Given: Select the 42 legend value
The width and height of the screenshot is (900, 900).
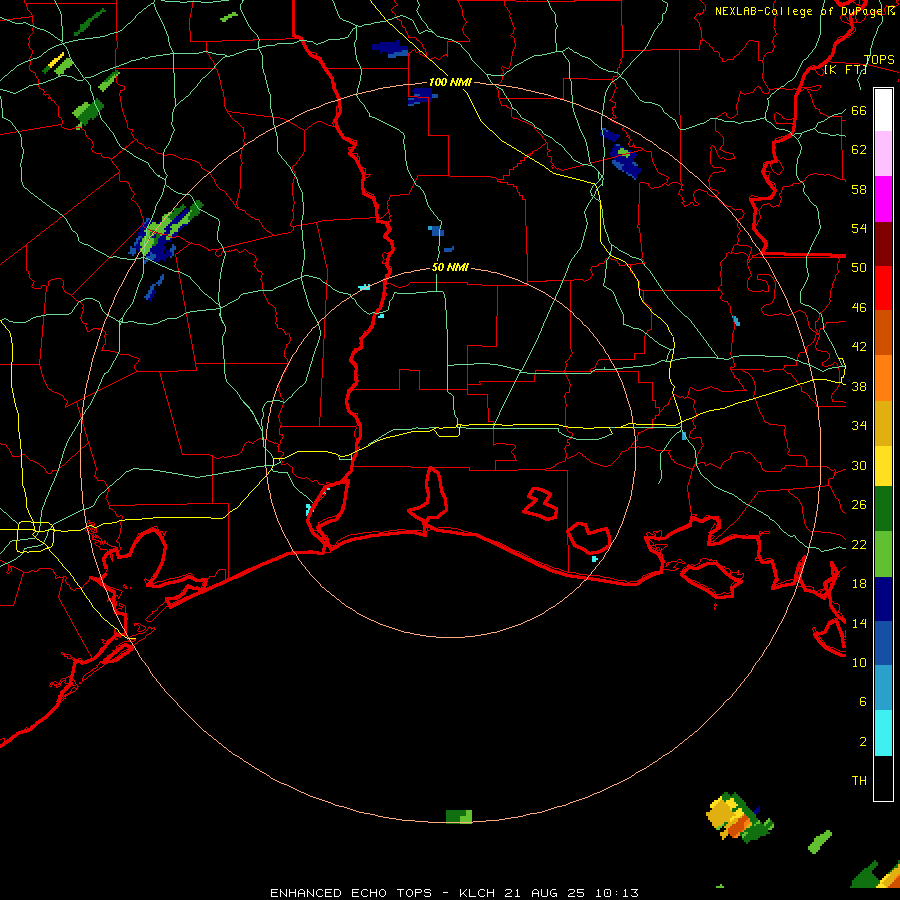Looking at the screenshot, I should pos(859,346).
